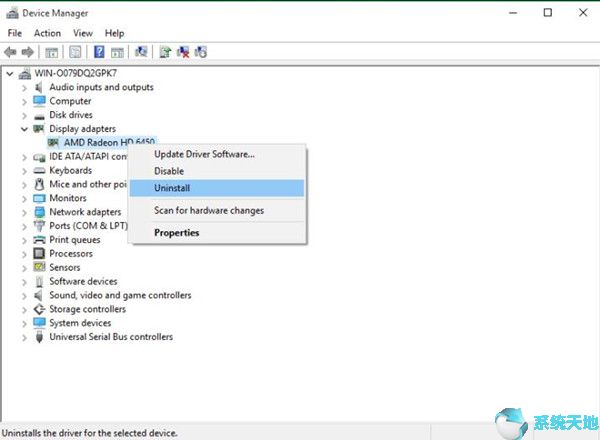Click the Back arrow in the toolbar

(11, 52)
